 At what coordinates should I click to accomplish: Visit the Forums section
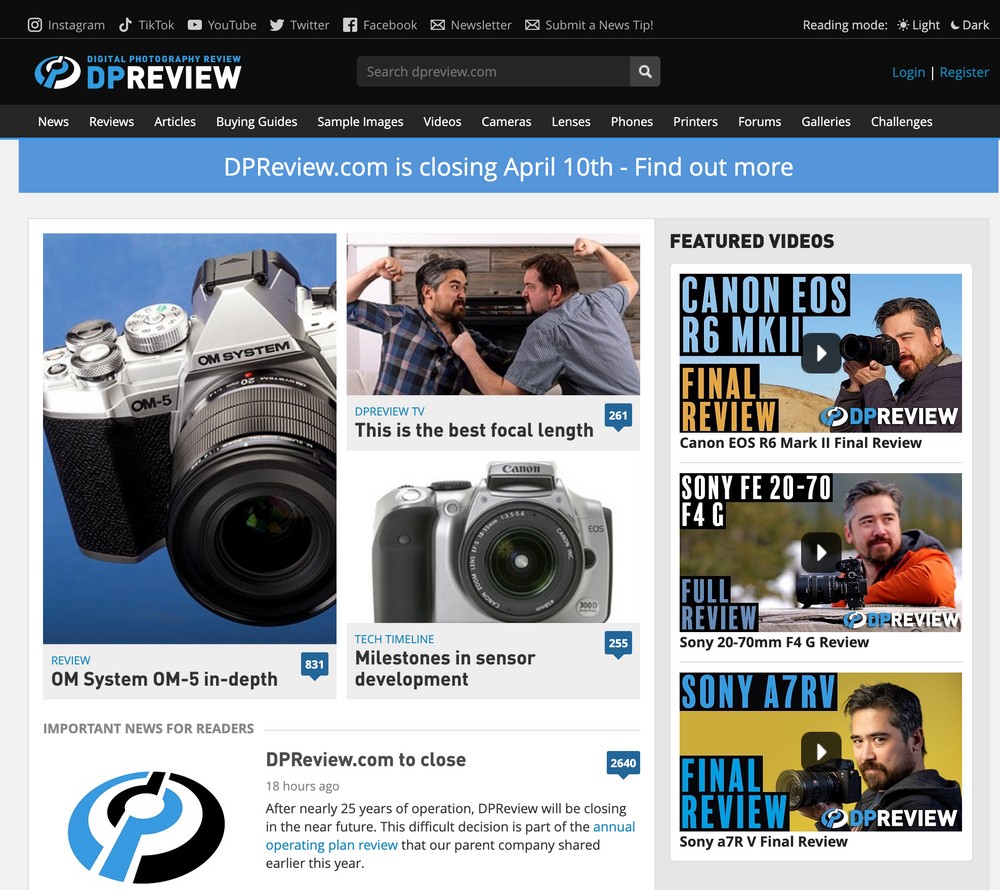coord(760,121)
